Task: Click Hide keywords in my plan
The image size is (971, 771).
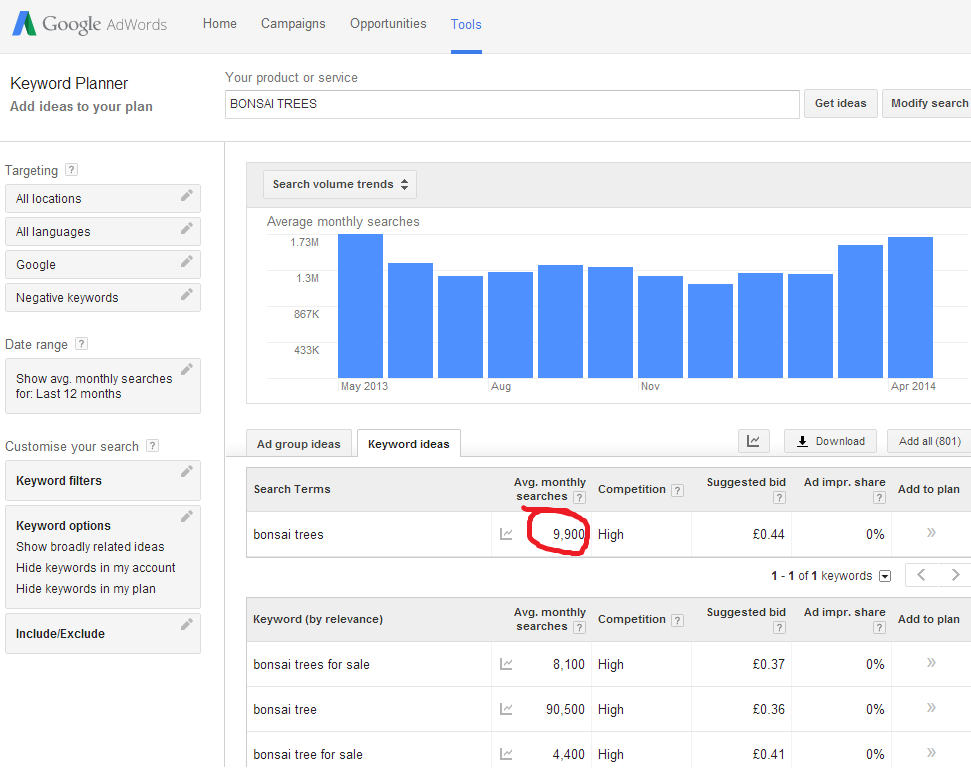Action: pyautogui.click(x=86, y=589)
